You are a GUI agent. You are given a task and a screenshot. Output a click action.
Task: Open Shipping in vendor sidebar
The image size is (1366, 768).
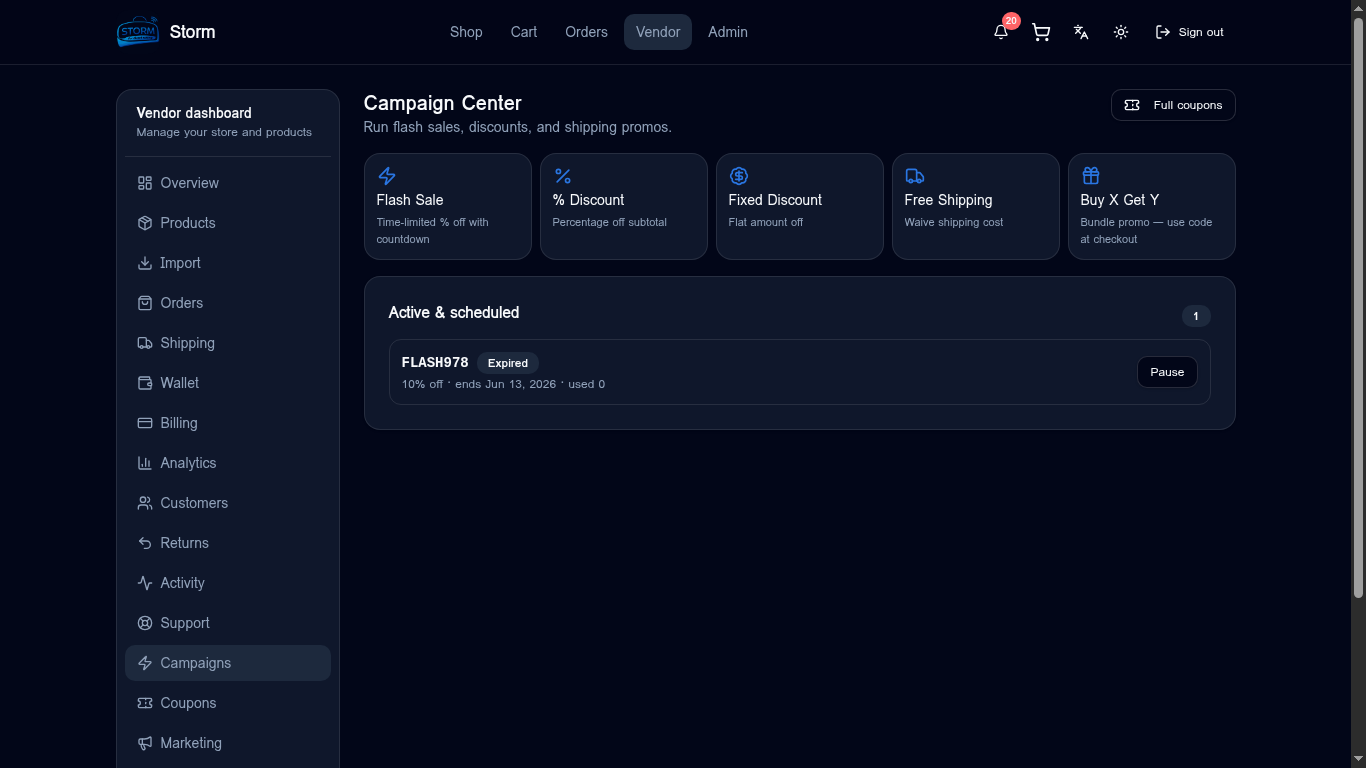pyautogui.click(x=228, y=343)
